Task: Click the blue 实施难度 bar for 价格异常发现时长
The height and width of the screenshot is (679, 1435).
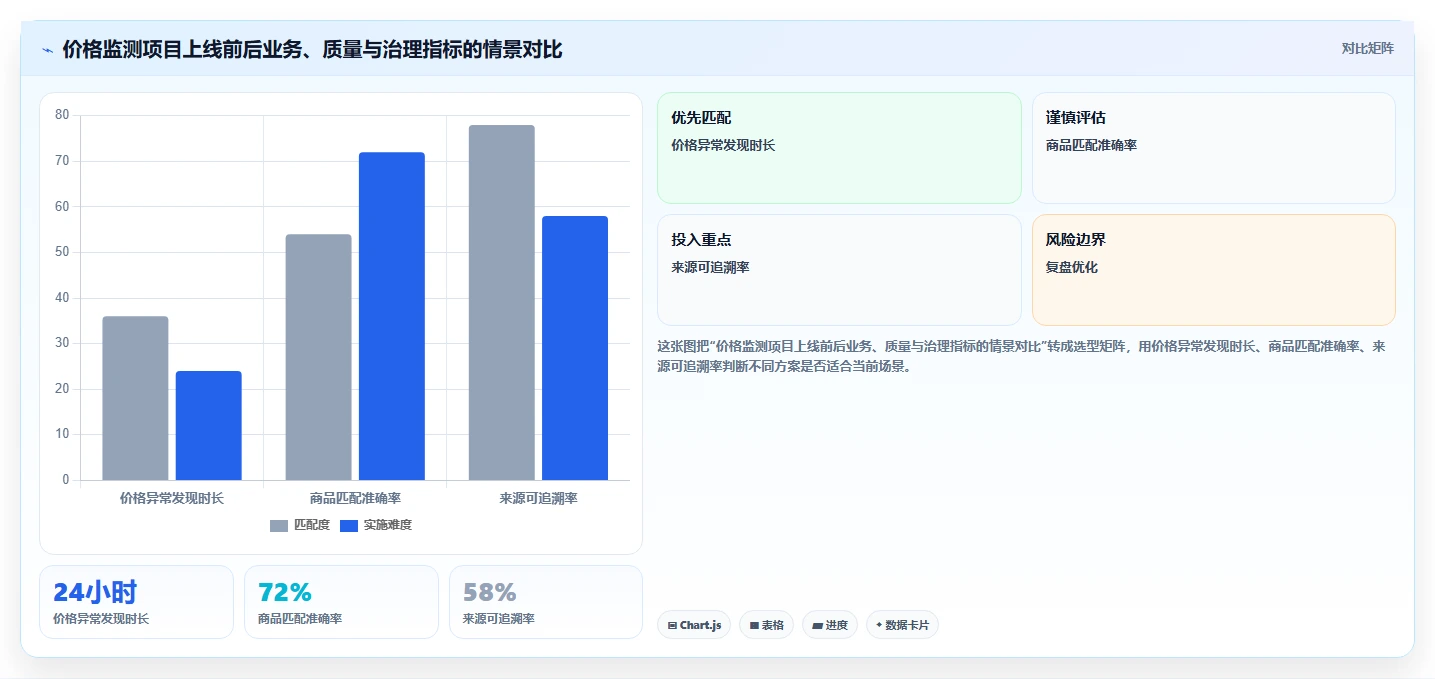Action: click(x=209, y=425)
